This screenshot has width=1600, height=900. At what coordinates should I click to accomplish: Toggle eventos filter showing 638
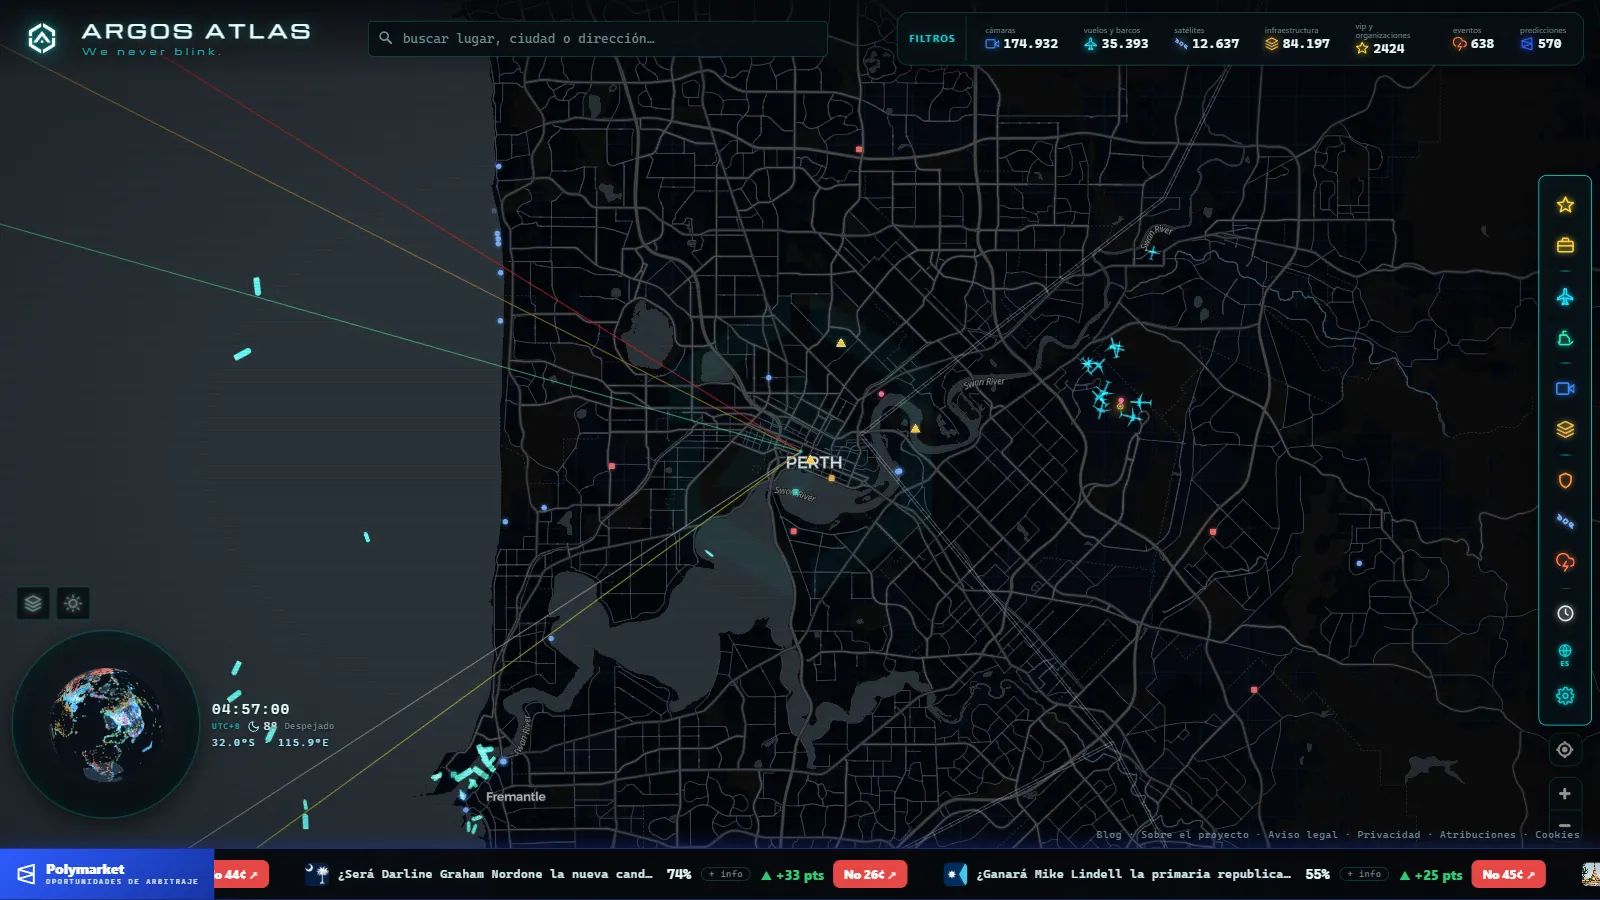[1473, 39]
